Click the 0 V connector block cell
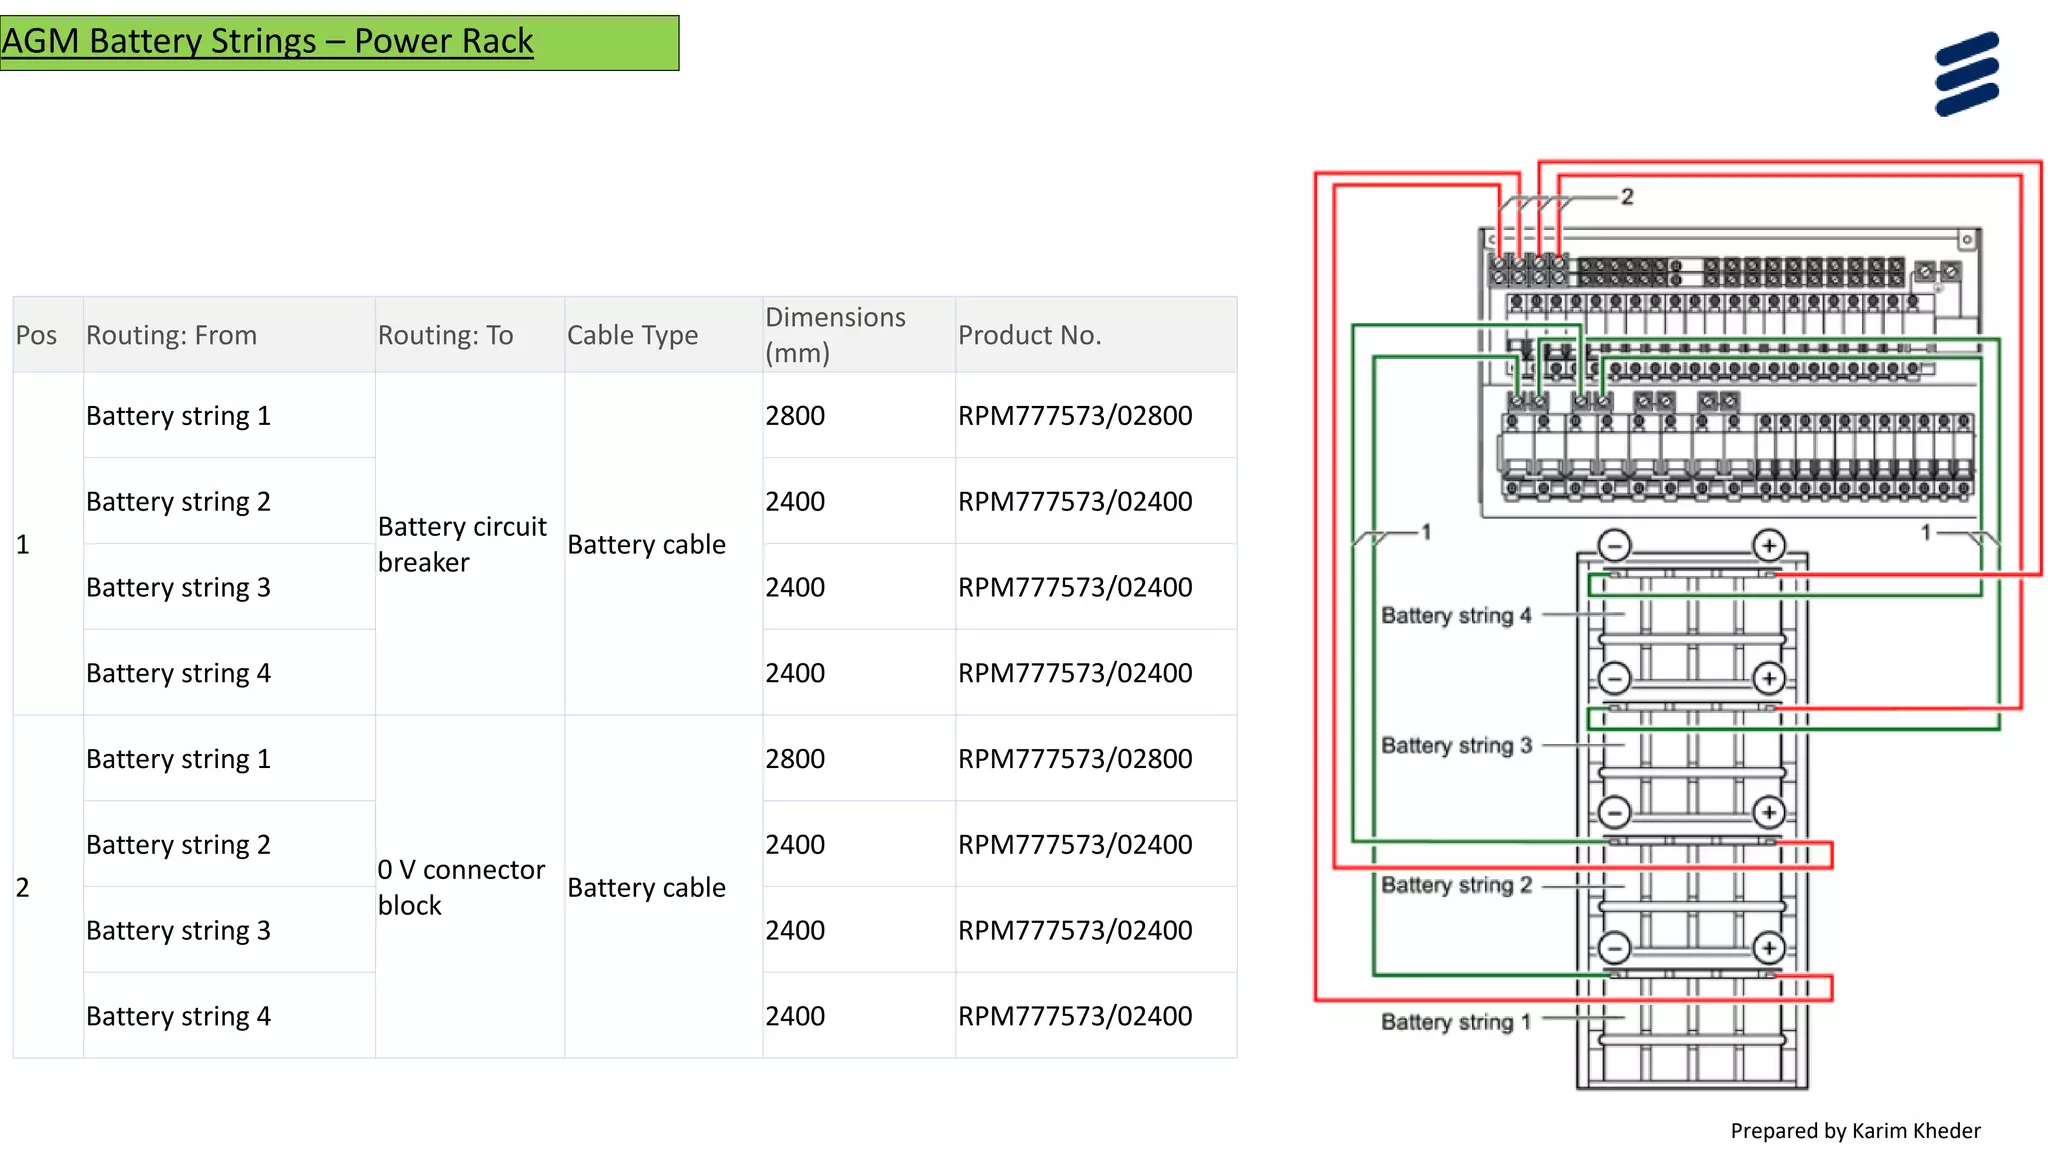 pos(461,887)
